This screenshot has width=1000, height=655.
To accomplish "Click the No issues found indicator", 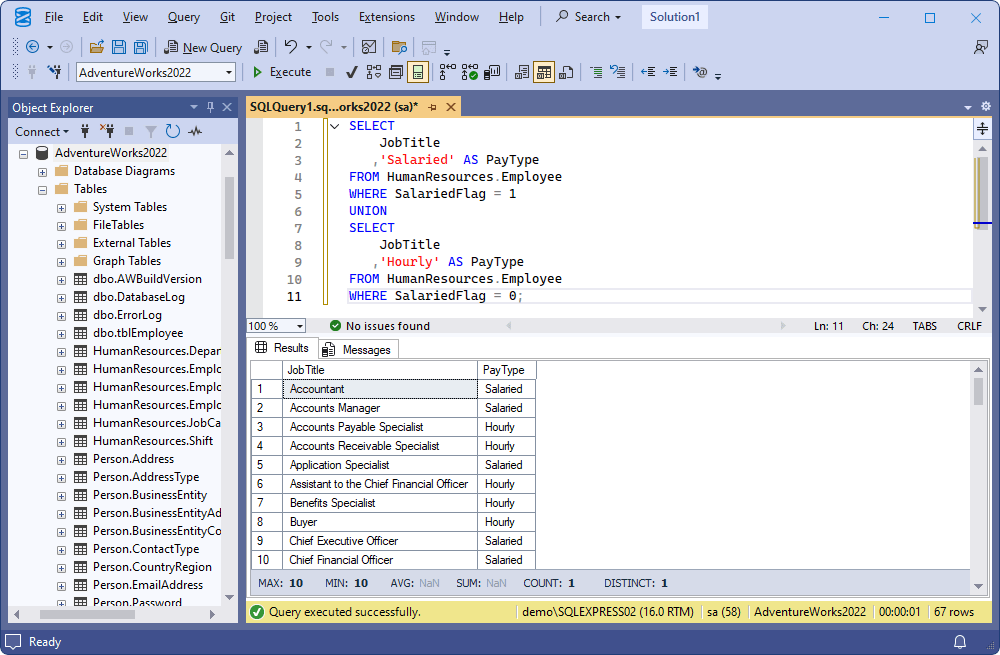I will [x=380, y=326].
